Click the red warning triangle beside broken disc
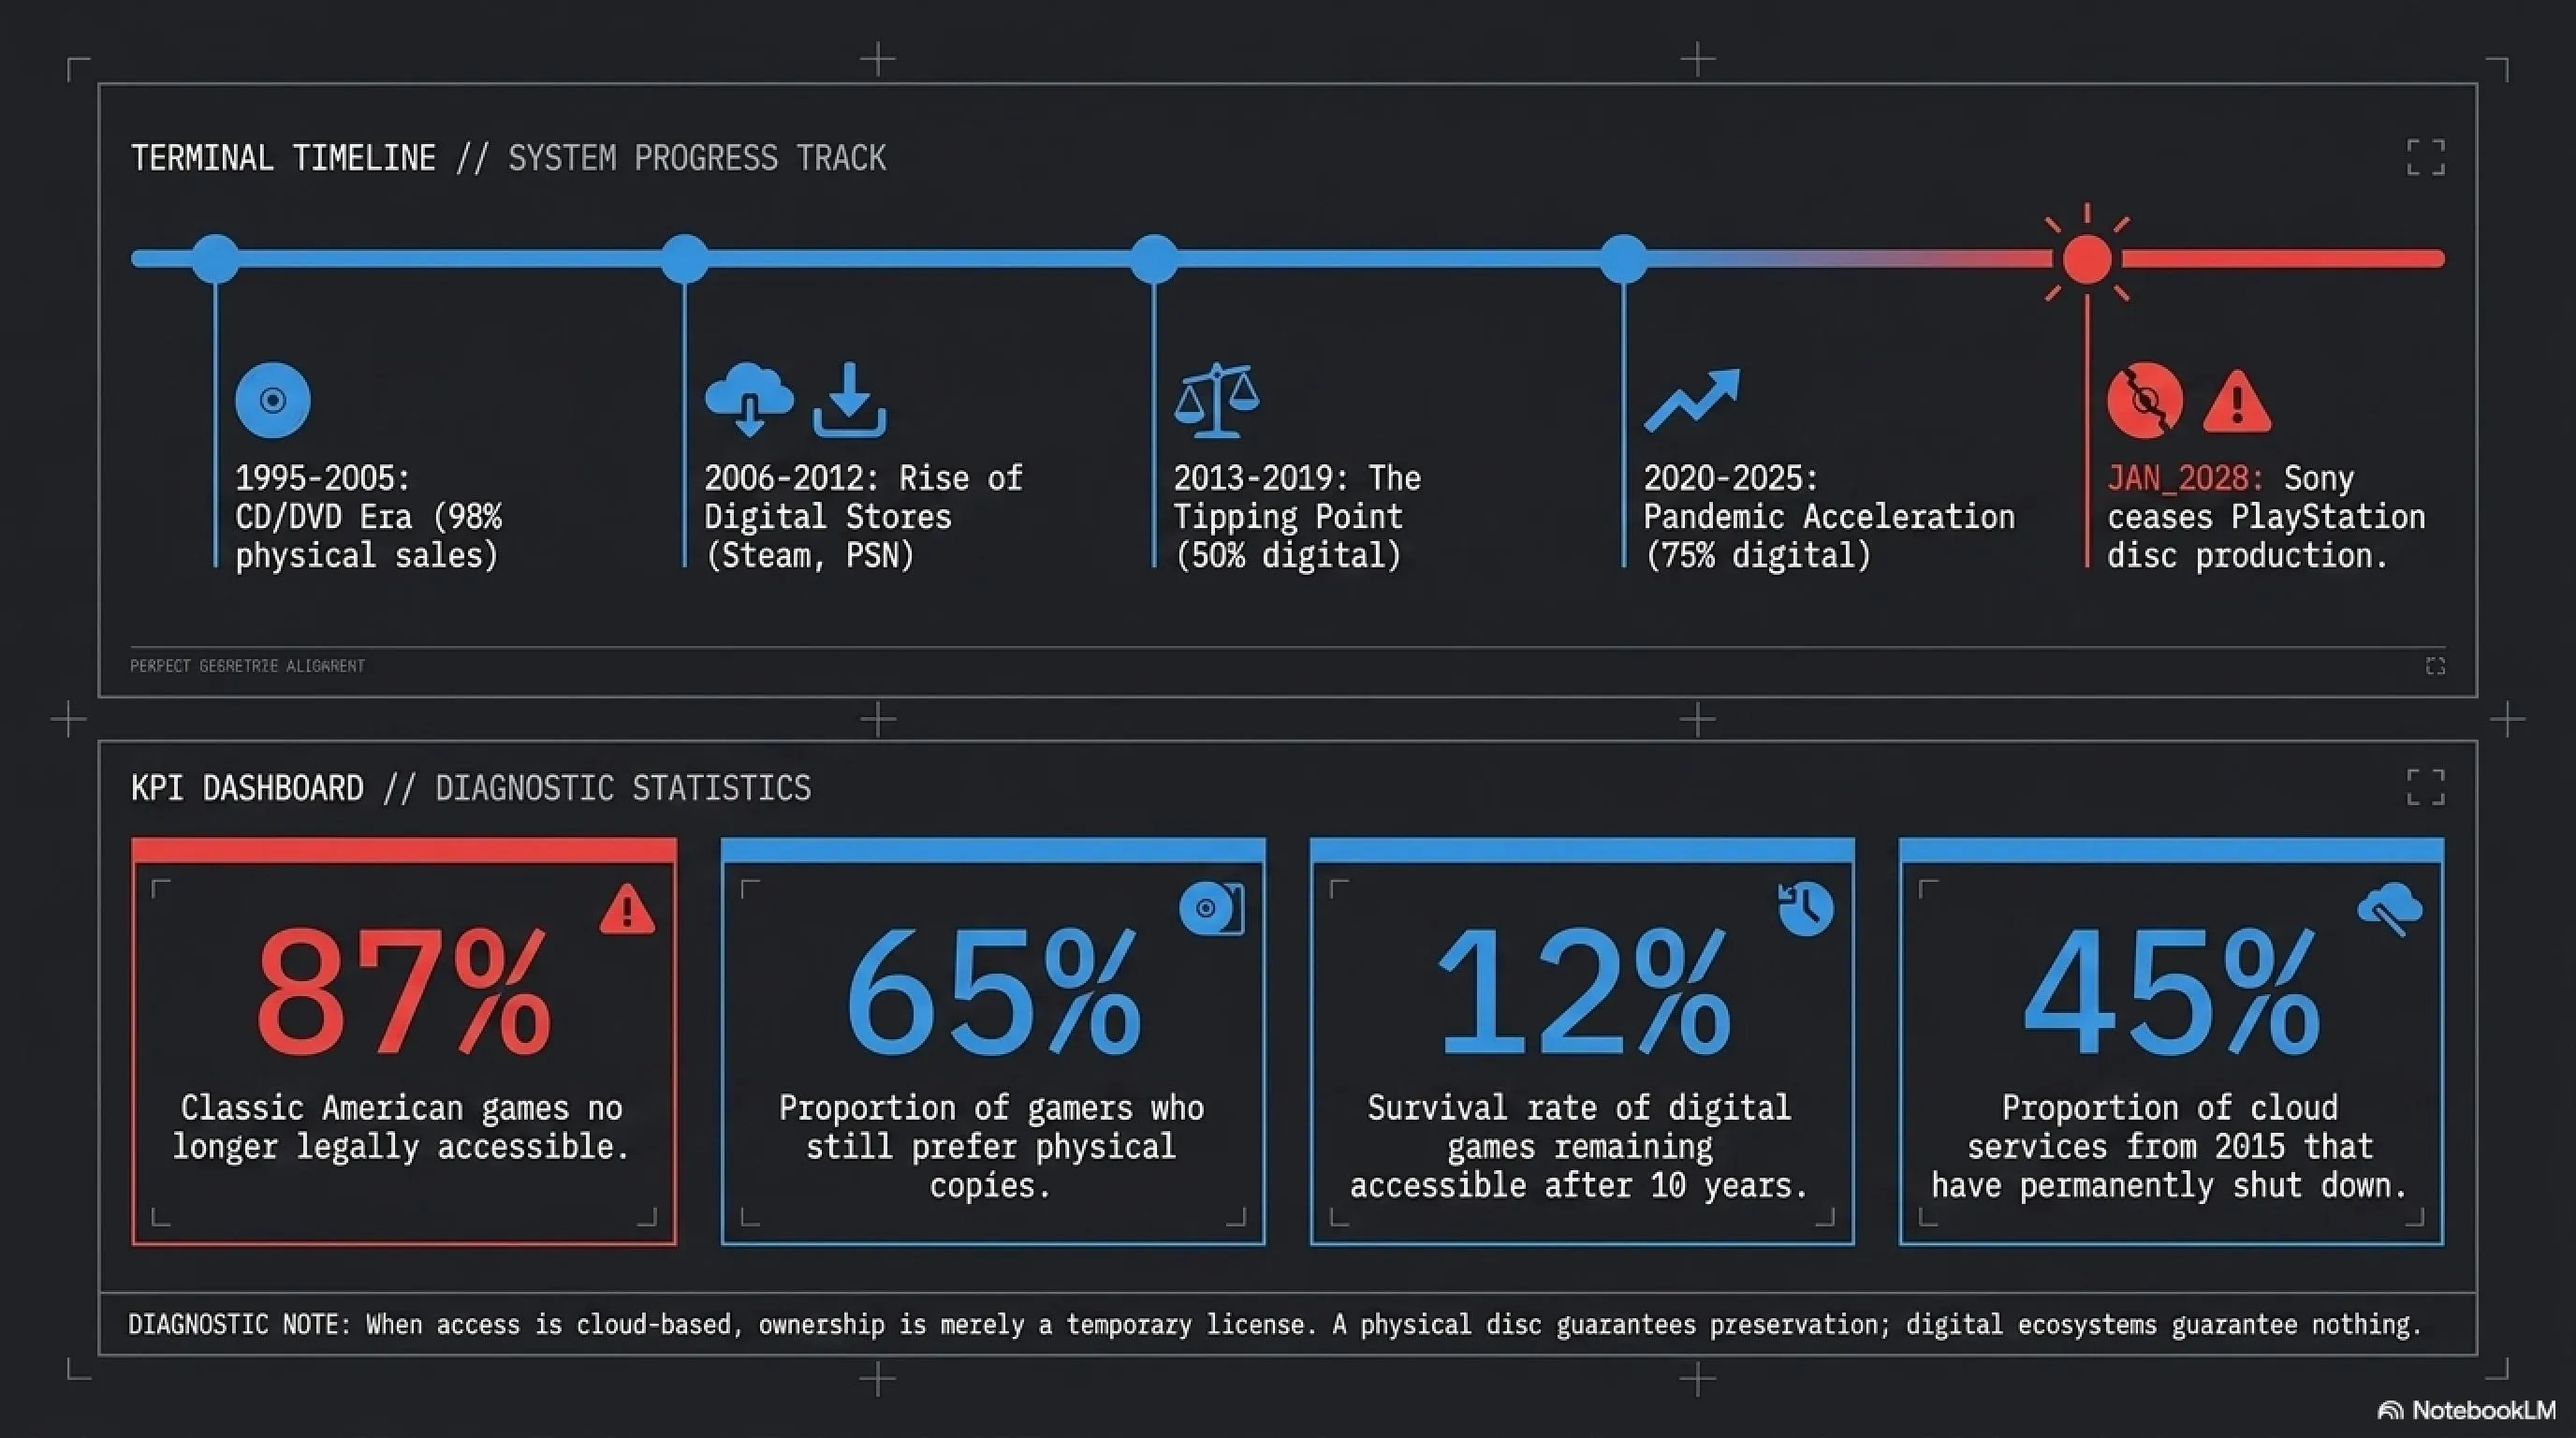Screen dimensions: 2576x1438 (2237, 402)
